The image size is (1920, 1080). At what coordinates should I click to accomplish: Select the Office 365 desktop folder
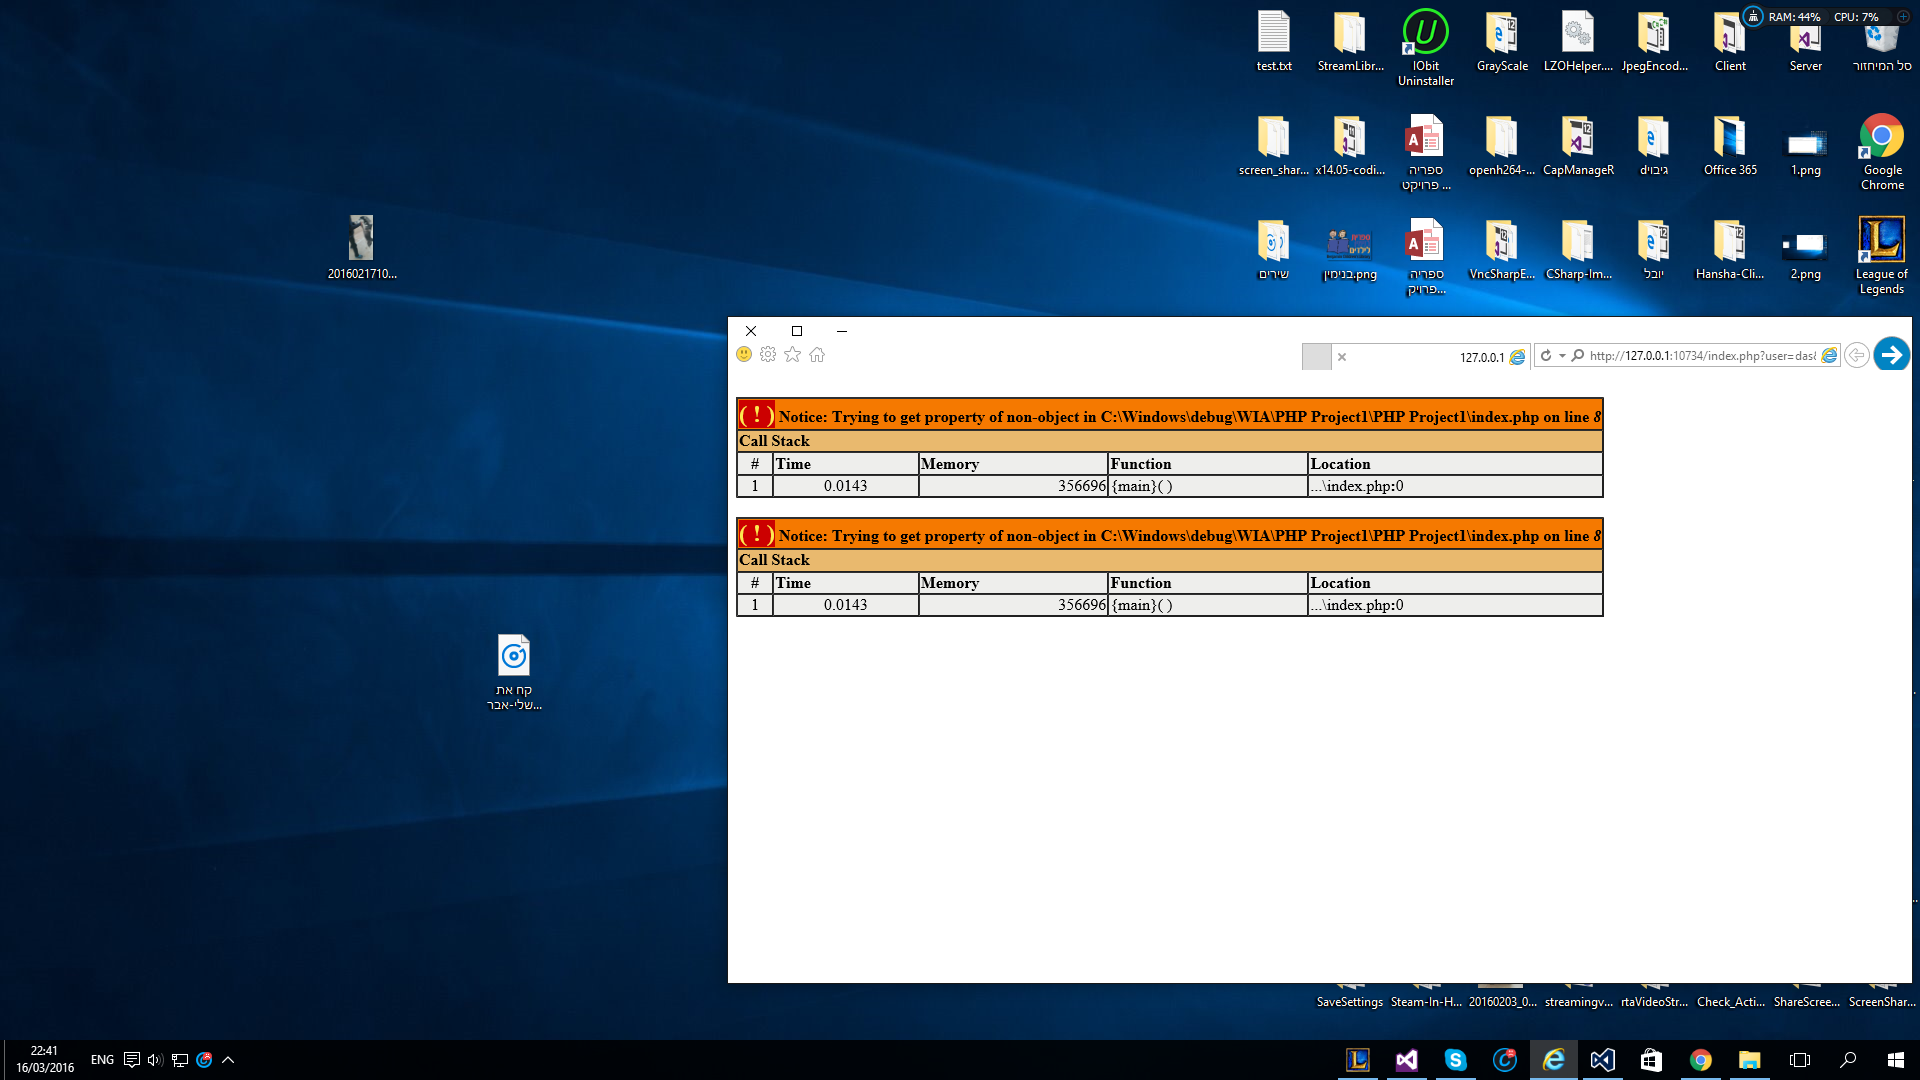(x=1730, y=146)
